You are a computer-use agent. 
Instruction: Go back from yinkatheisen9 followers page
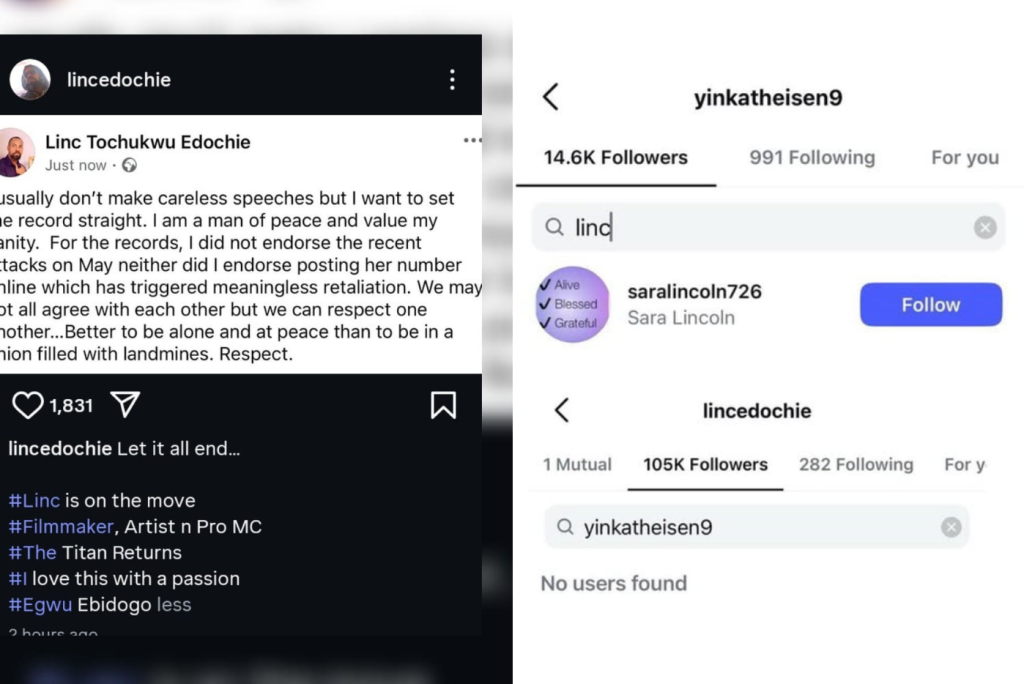551,97
